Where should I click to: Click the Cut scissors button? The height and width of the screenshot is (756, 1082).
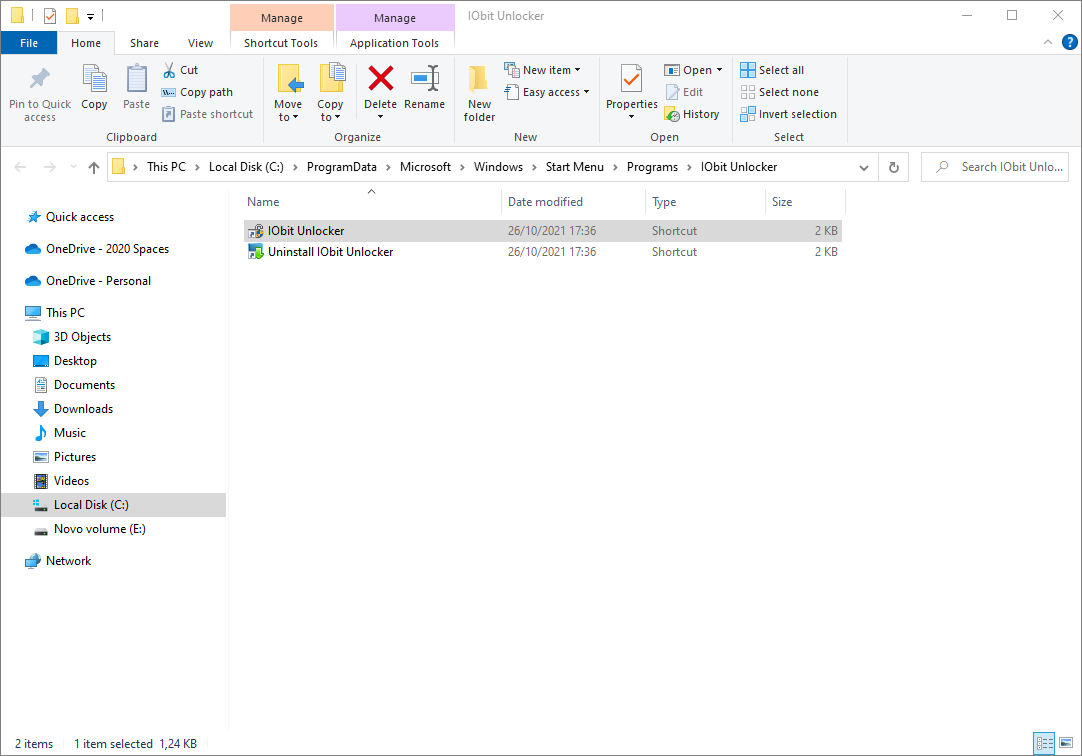[x=180, y=70]
